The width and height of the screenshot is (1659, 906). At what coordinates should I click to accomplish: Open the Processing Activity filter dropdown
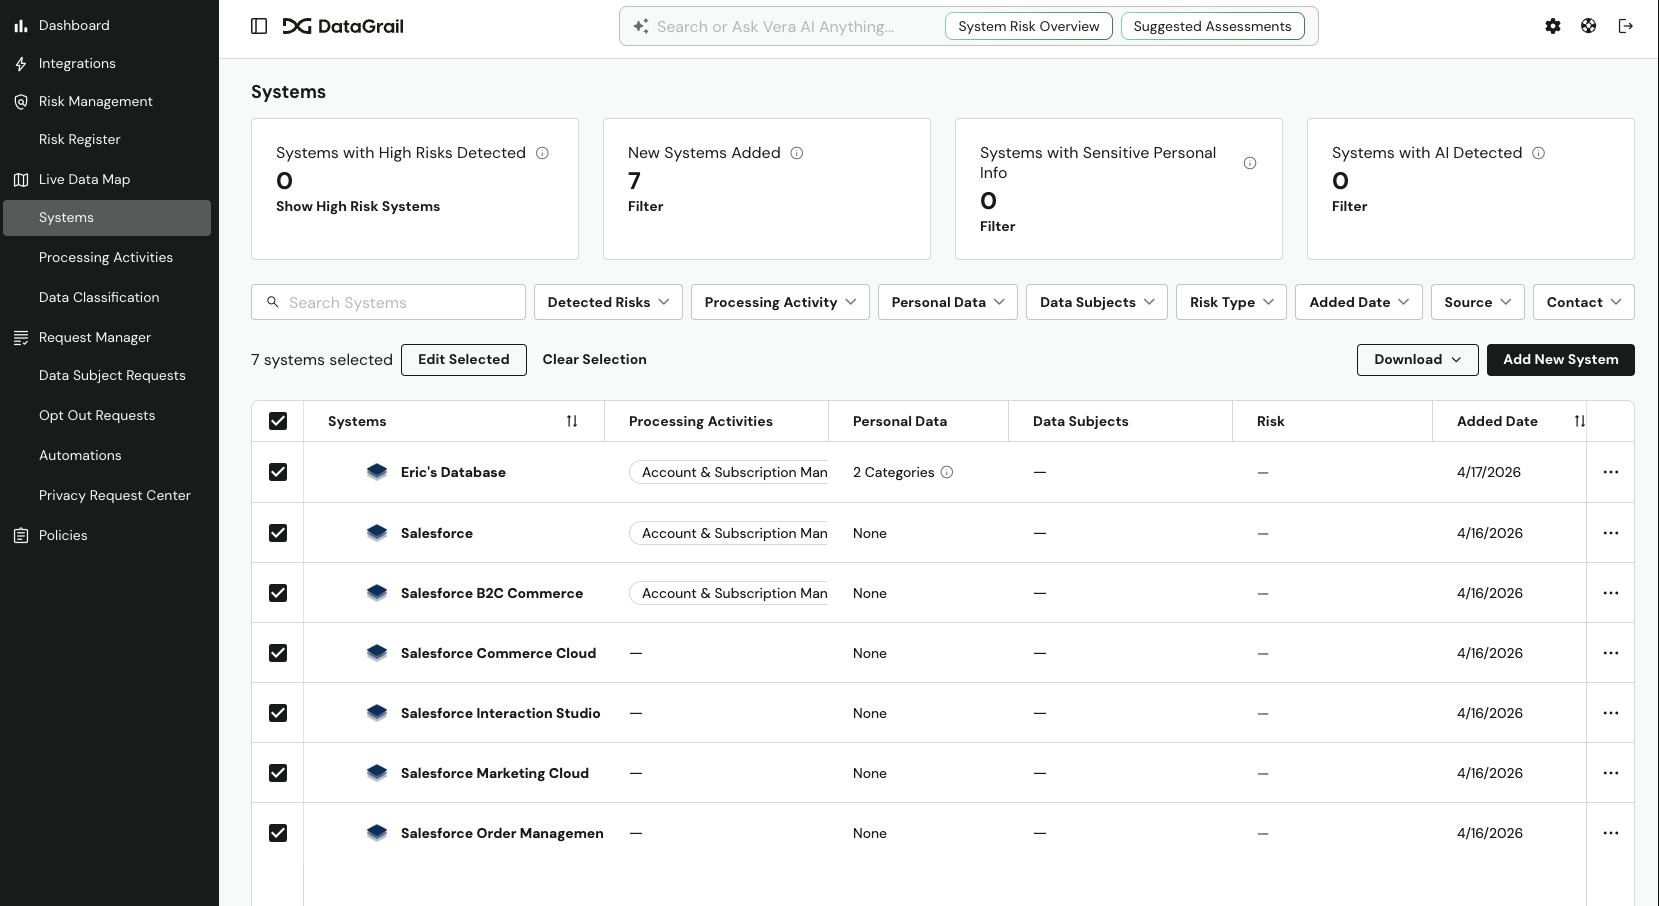[780, 302]
